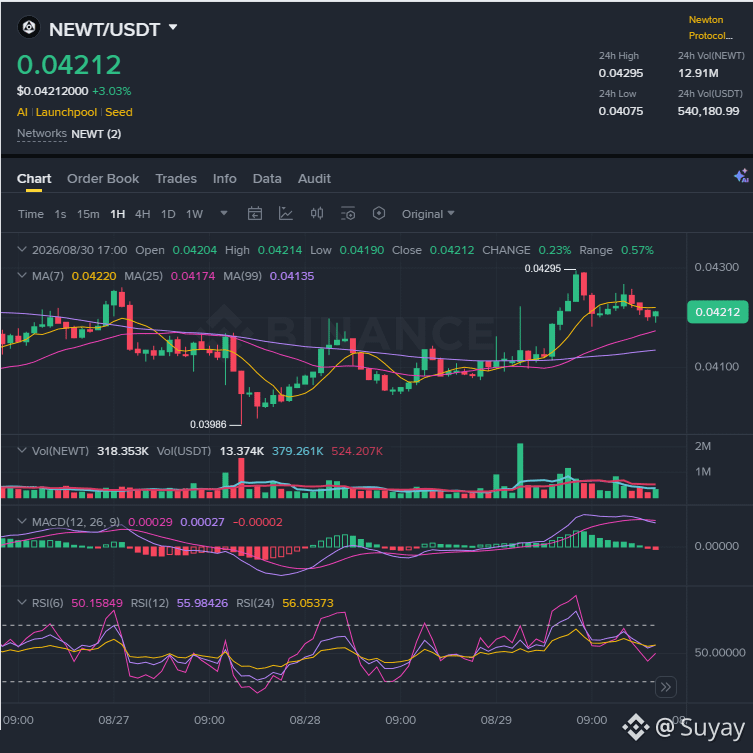Image resolution: width=753 pixels, height=753 pixels.
Task: Click the 24h Vol(USDT) value 540,180.99
Action: [x=708, y=111]
